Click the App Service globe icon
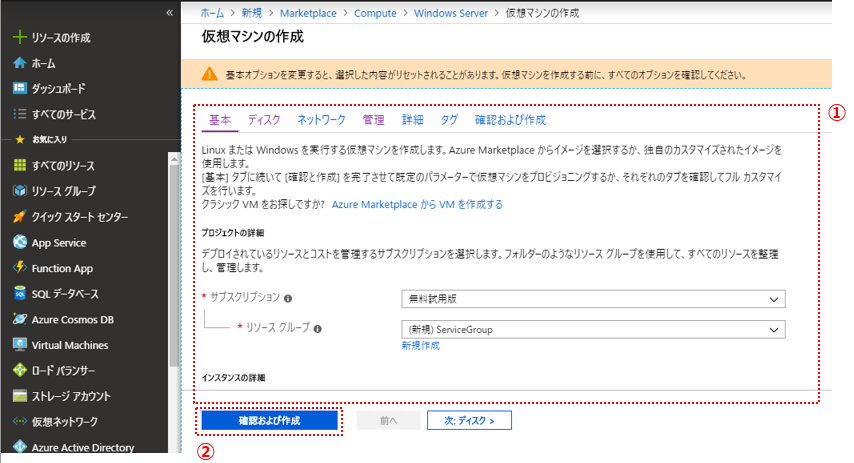Image resolution: width=854 pixels, height=463 pixels. [x=20, y=242]
